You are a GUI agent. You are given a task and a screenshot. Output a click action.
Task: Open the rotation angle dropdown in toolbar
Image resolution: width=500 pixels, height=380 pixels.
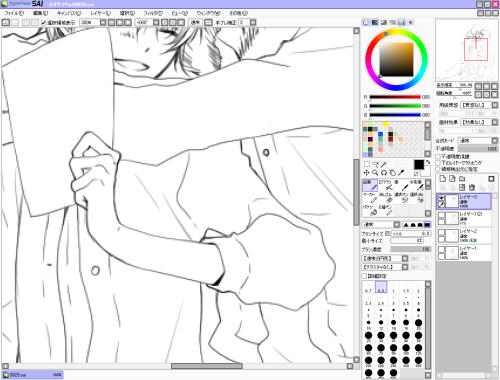pyautogui.click(x=156, y=23)
